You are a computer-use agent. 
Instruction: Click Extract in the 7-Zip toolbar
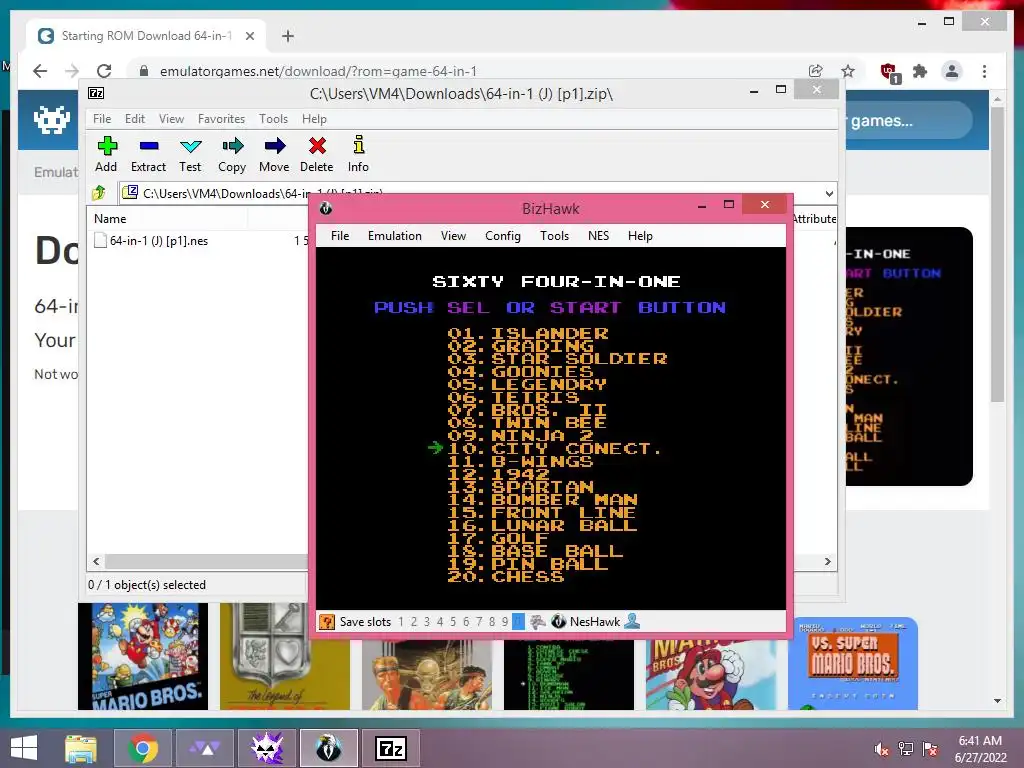(x=148, y=154)
